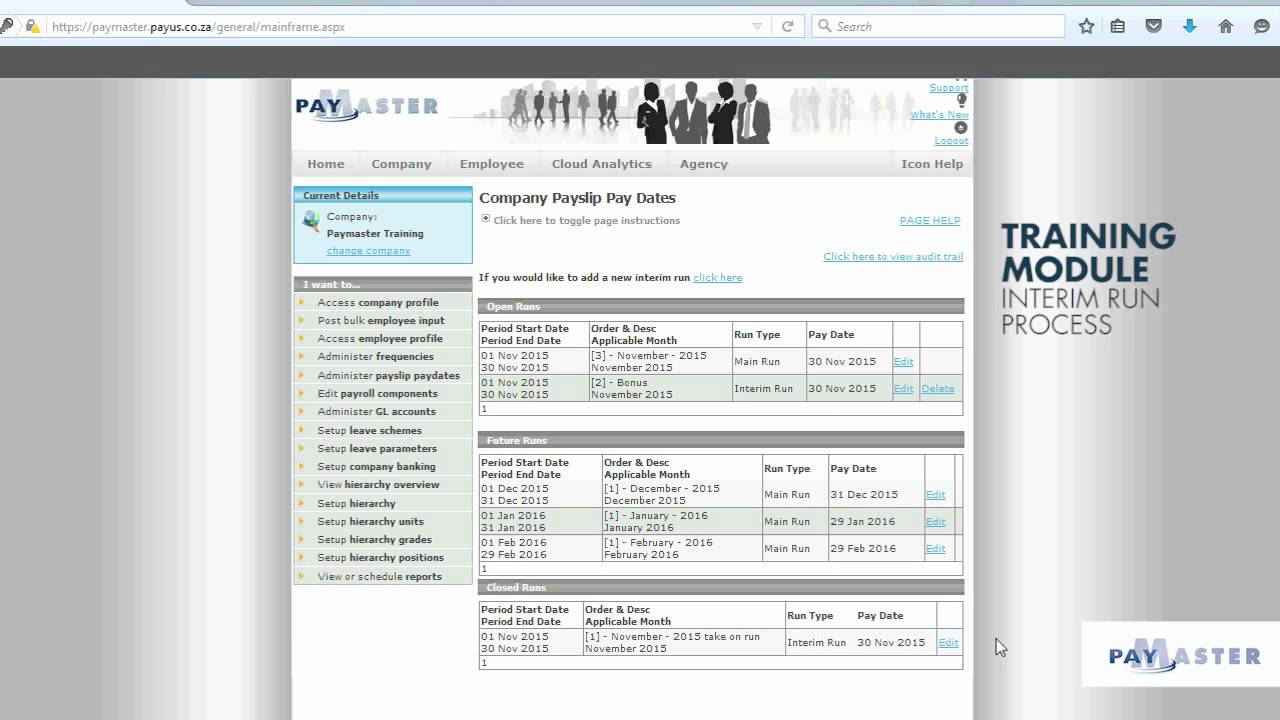This screenshot has width=1280, height=720.
Task: Click here to view audit trail link
Action: [893, 257]
